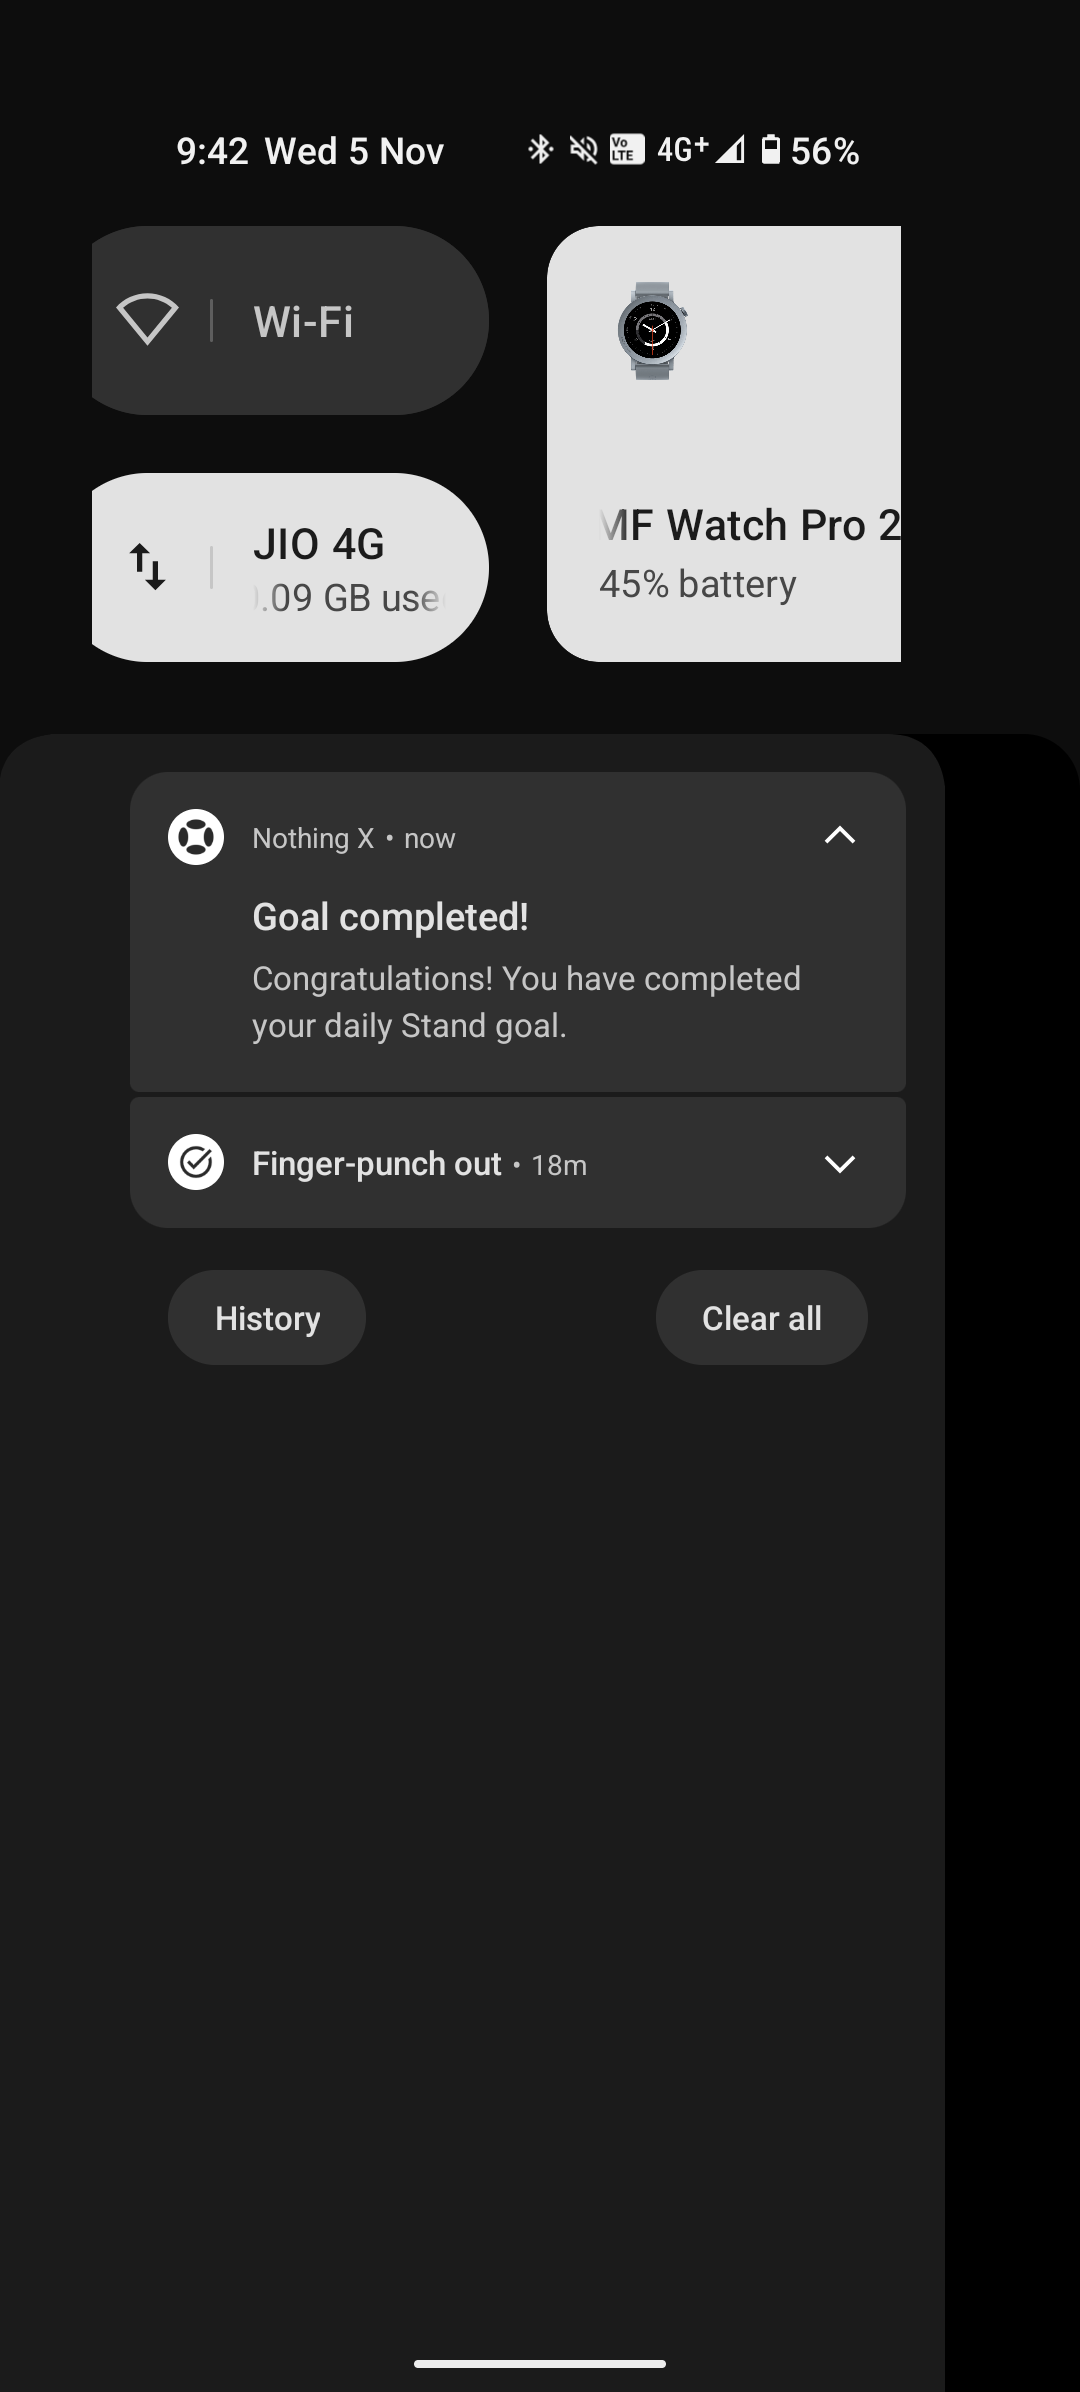Viewport: 1080px width, 2392px height.
Task: Tap the mobile data arrows icon
Action: click(x=147, y=567)
